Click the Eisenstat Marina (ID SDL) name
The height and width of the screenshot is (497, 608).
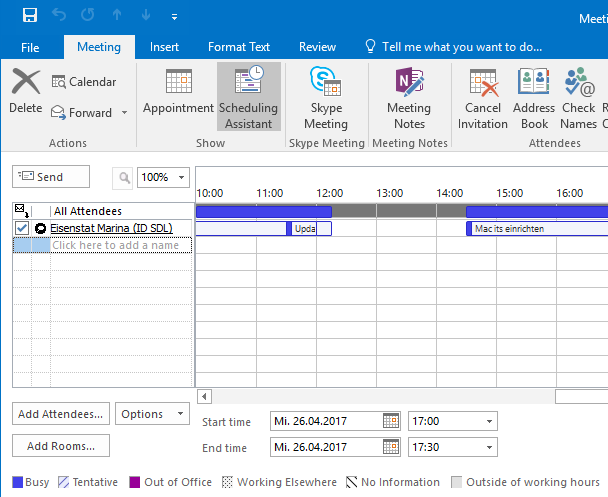(111, 228)
